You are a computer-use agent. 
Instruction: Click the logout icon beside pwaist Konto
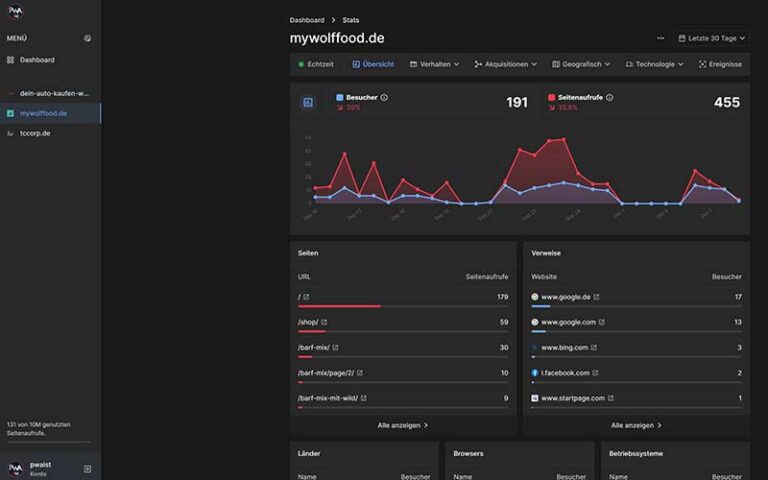point(87,469)
